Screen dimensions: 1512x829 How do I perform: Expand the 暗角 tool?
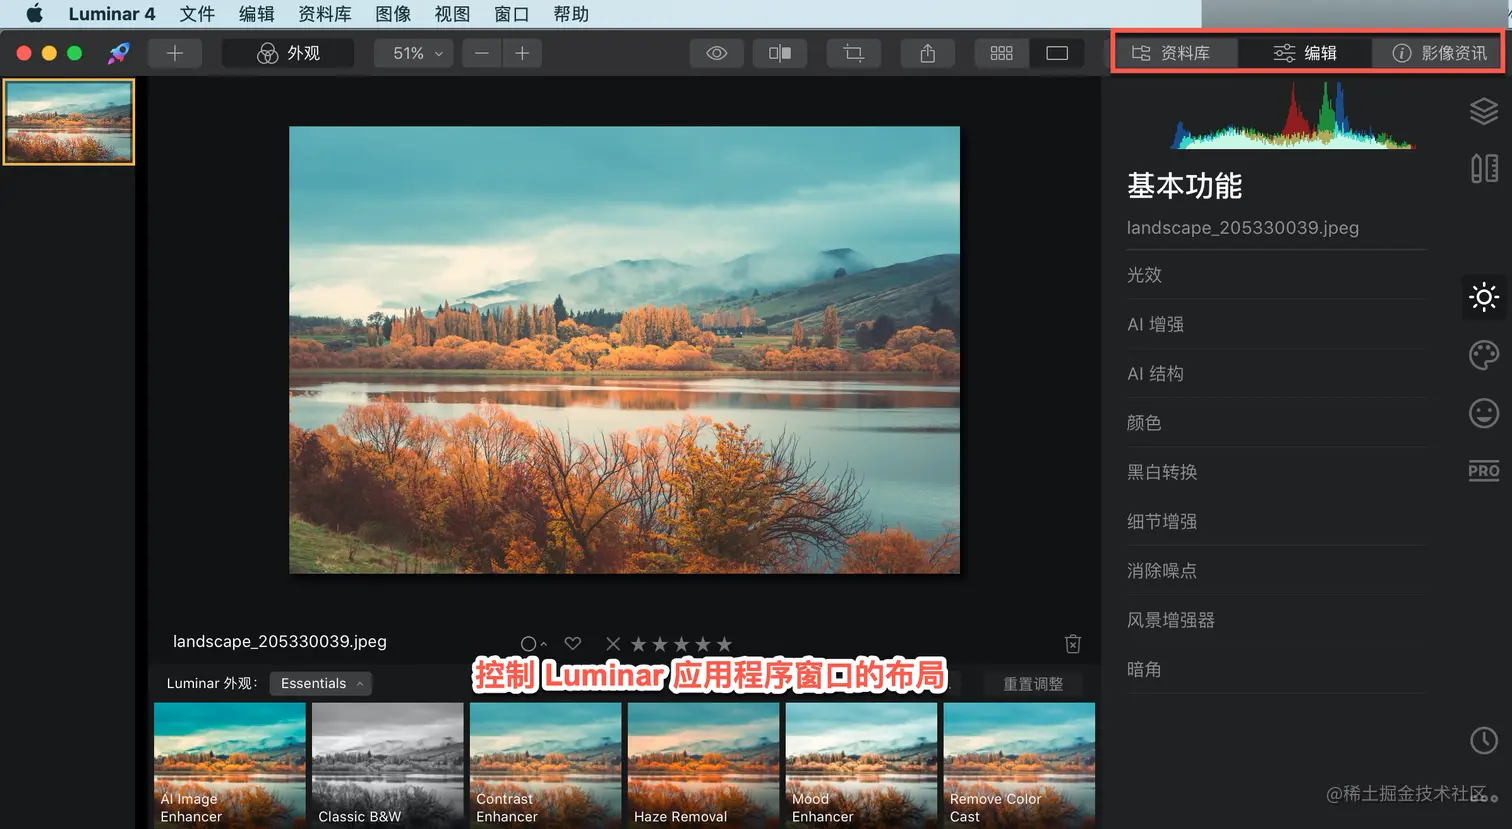(1276, 669)
